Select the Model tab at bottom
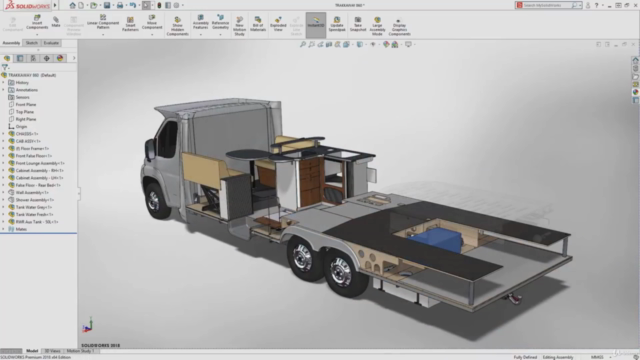This screenshot has width=640, height=360. click(x=32, y=351)
